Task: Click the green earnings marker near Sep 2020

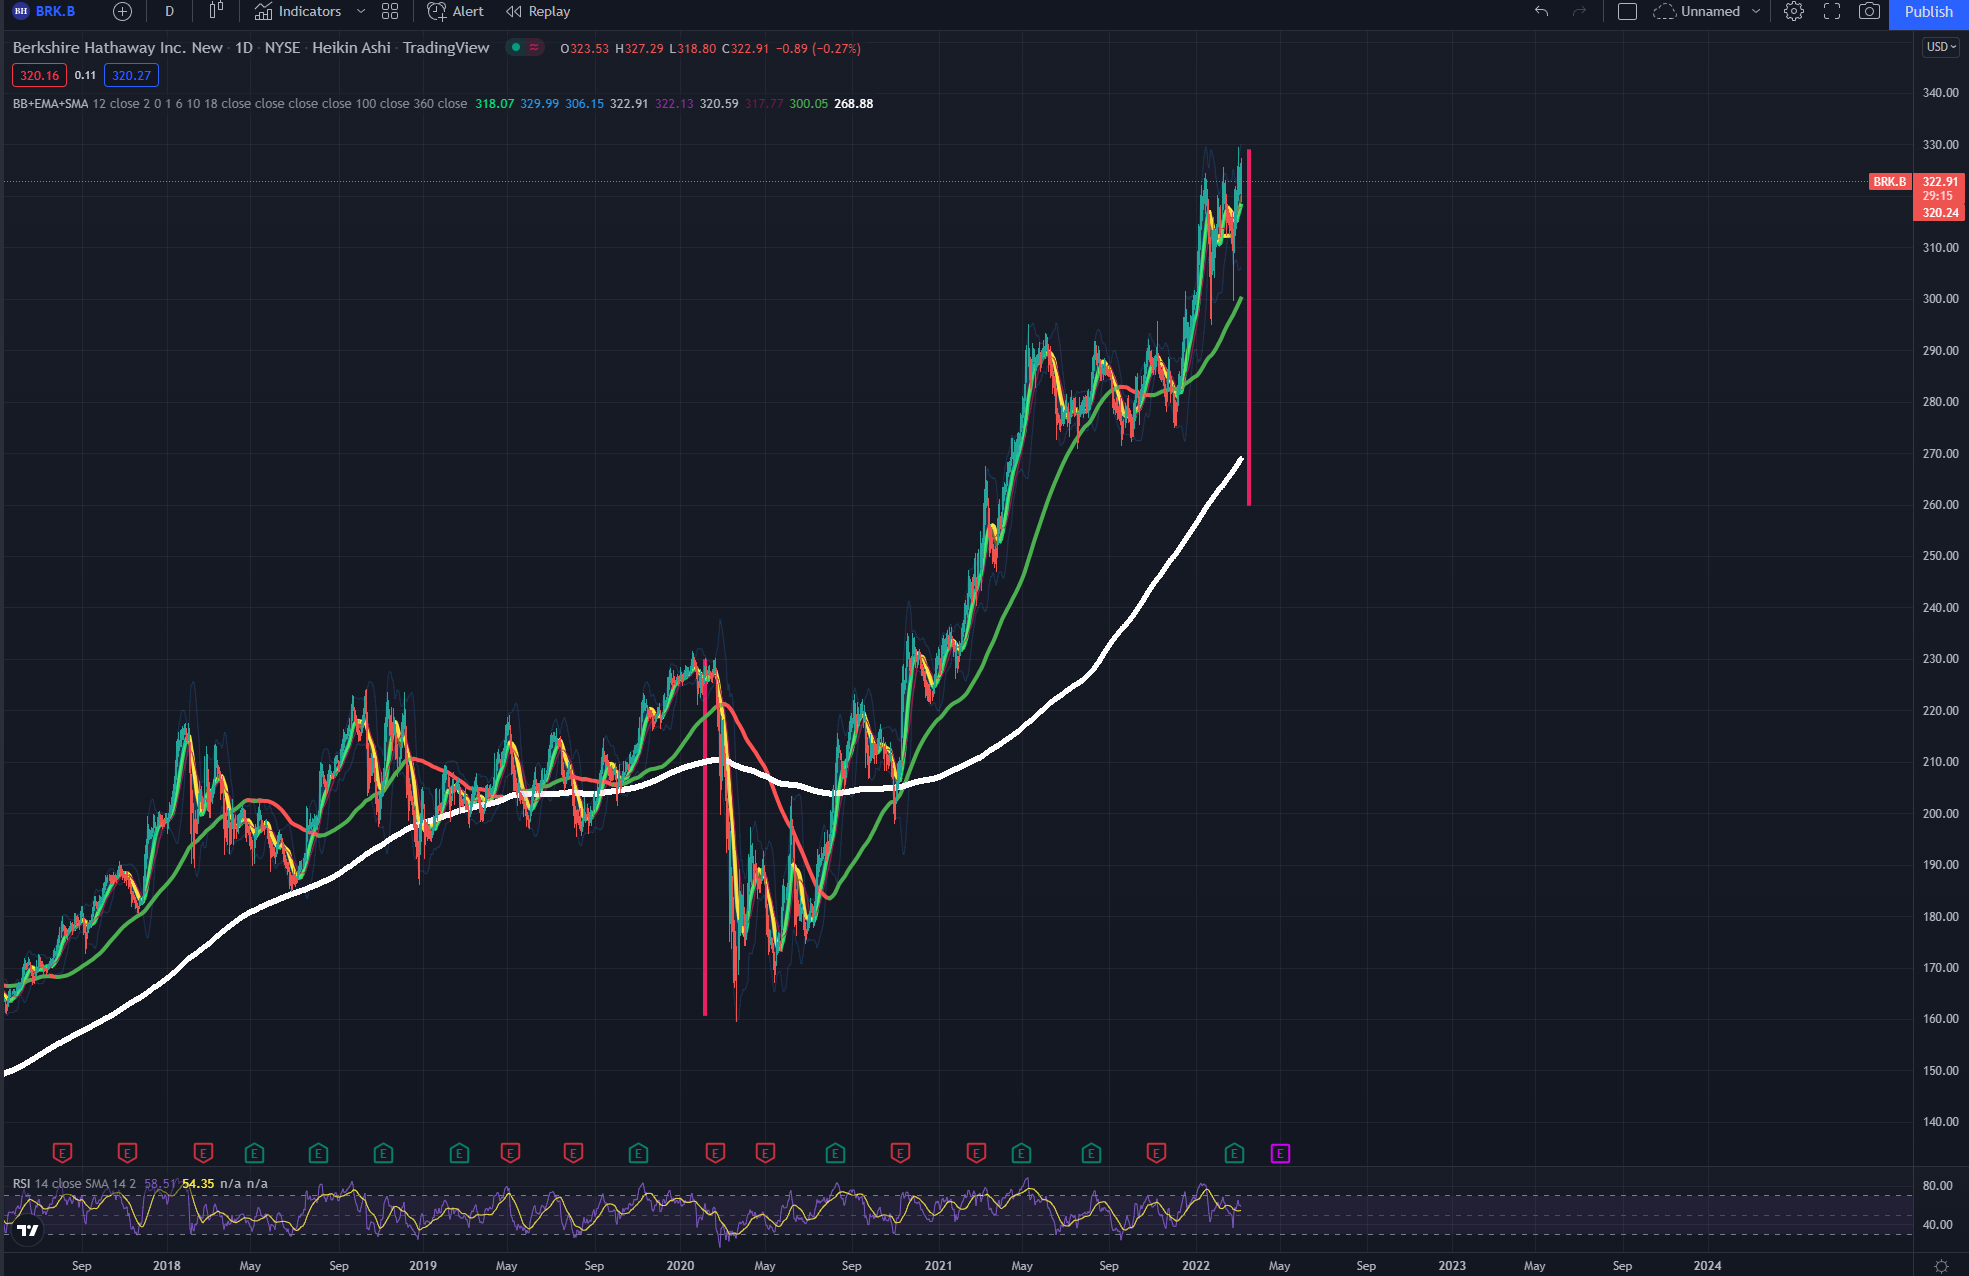Action: pos(835,1153)
